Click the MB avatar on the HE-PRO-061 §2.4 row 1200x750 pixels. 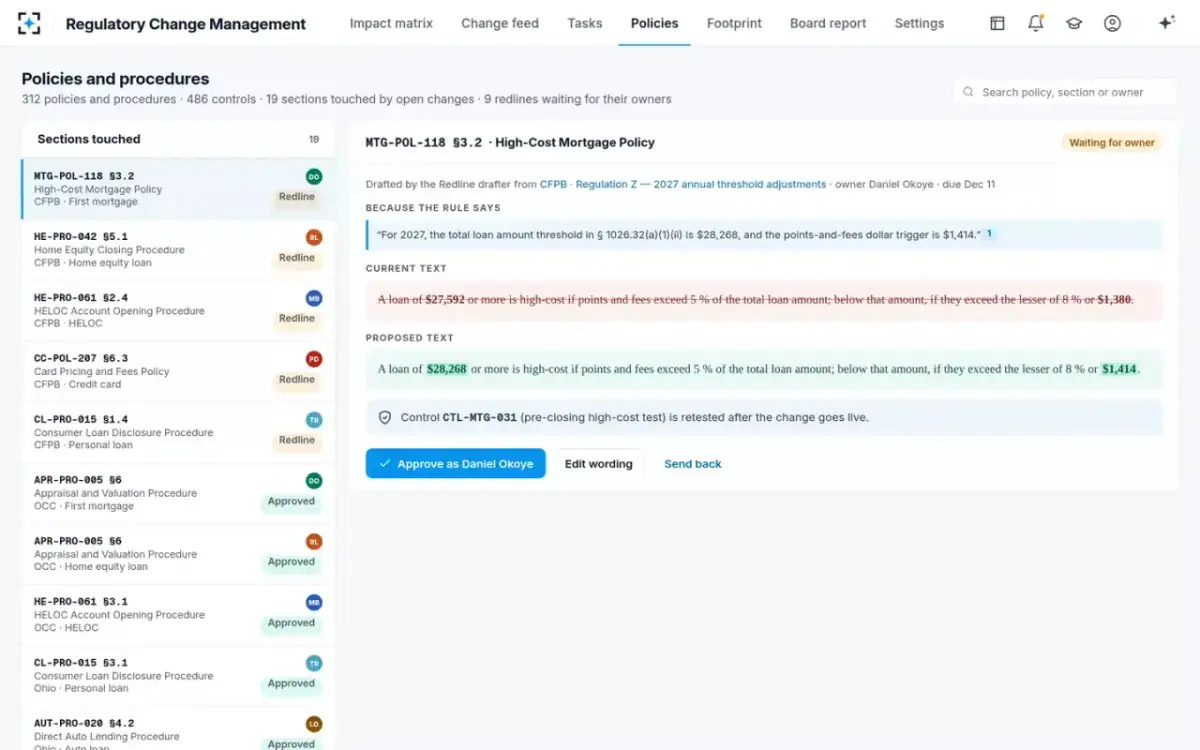tap(314, 298)
